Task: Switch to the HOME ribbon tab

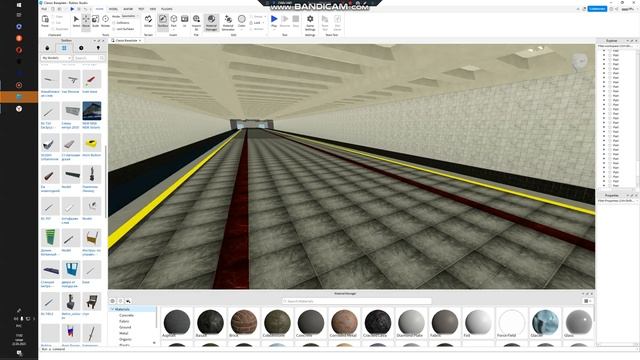Action: [99, 9]
